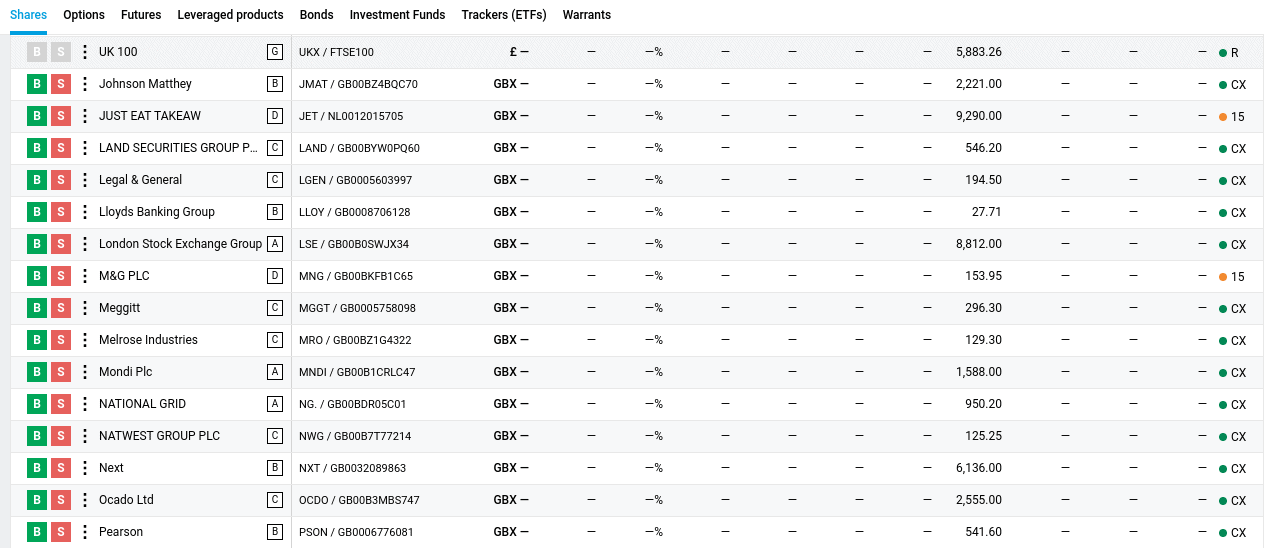The image size is (1264, 548).
Task: Sell LAND SECURITIES GROUP shares
Action: click(x=61, y=148)
